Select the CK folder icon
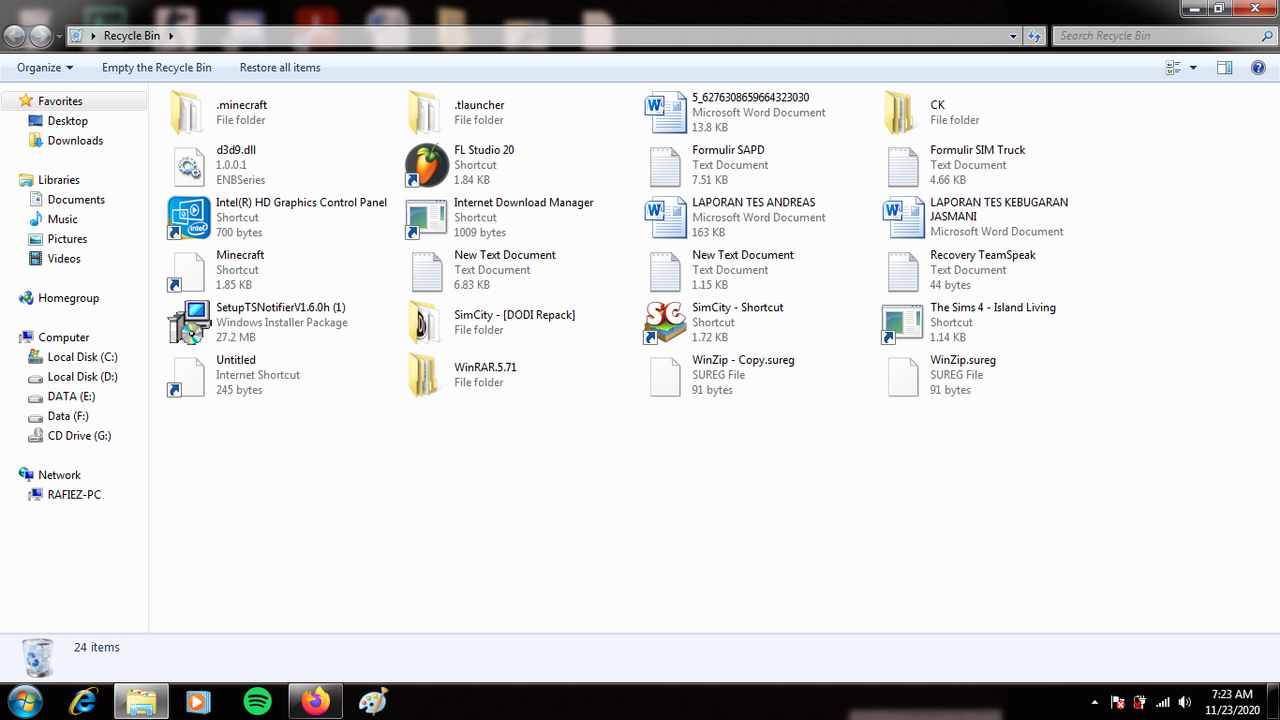This screenshot has width=1280, height=720. click(902, 112)
